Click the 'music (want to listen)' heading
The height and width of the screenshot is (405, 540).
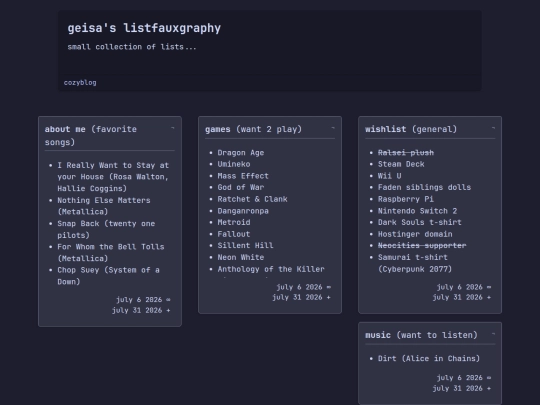[x=421, y=335]
